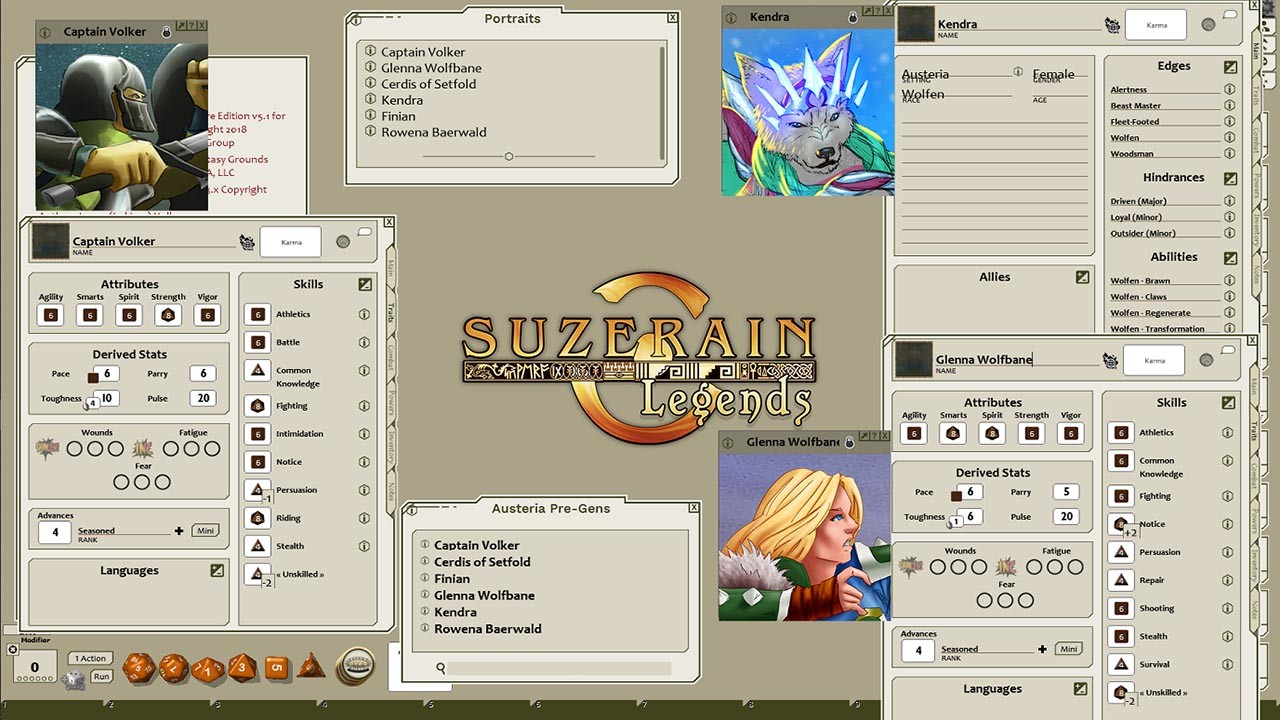
Task: Expand Fighting skill info on Volker's sheet
Action: 363,406
